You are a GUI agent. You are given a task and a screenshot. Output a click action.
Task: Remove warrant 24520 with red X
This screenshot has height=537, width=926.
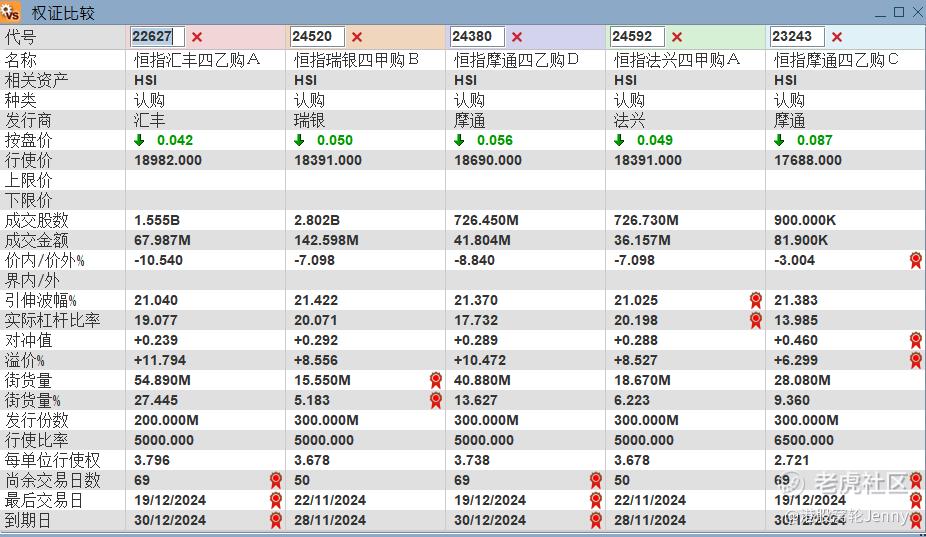tap(357, 37)
